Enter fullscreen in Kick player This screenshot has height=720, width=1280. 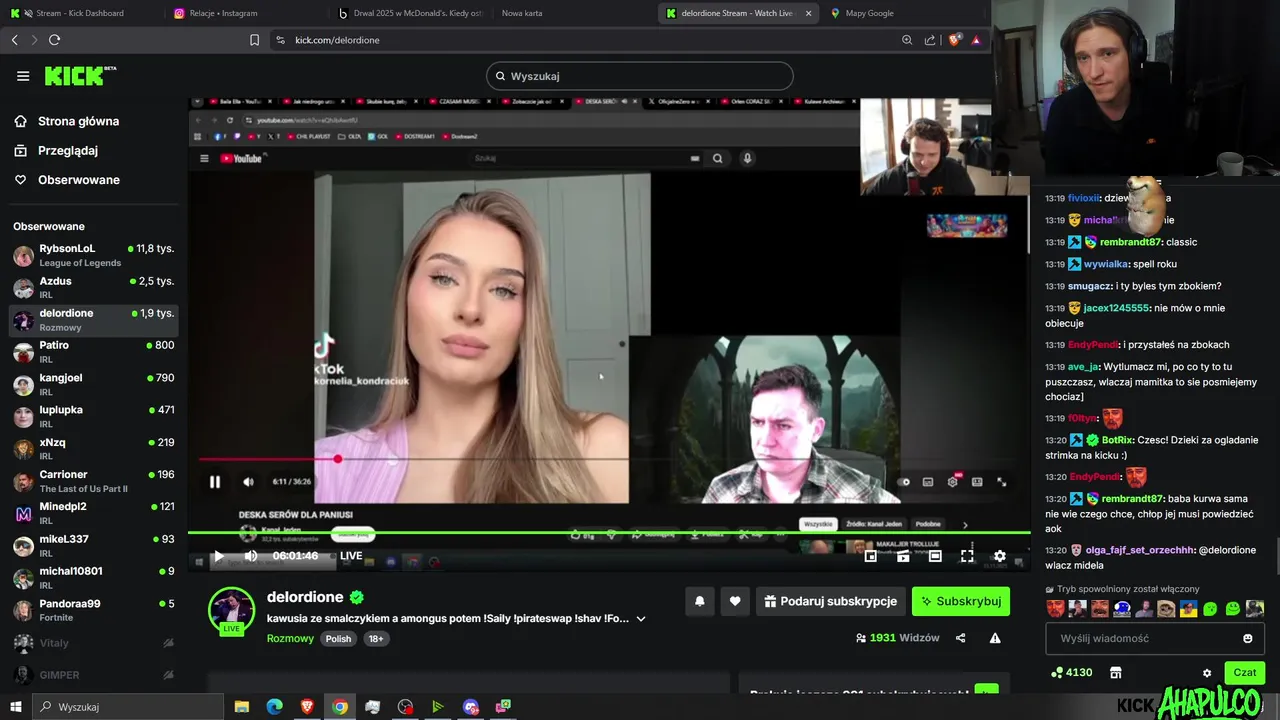coord(967,556)
